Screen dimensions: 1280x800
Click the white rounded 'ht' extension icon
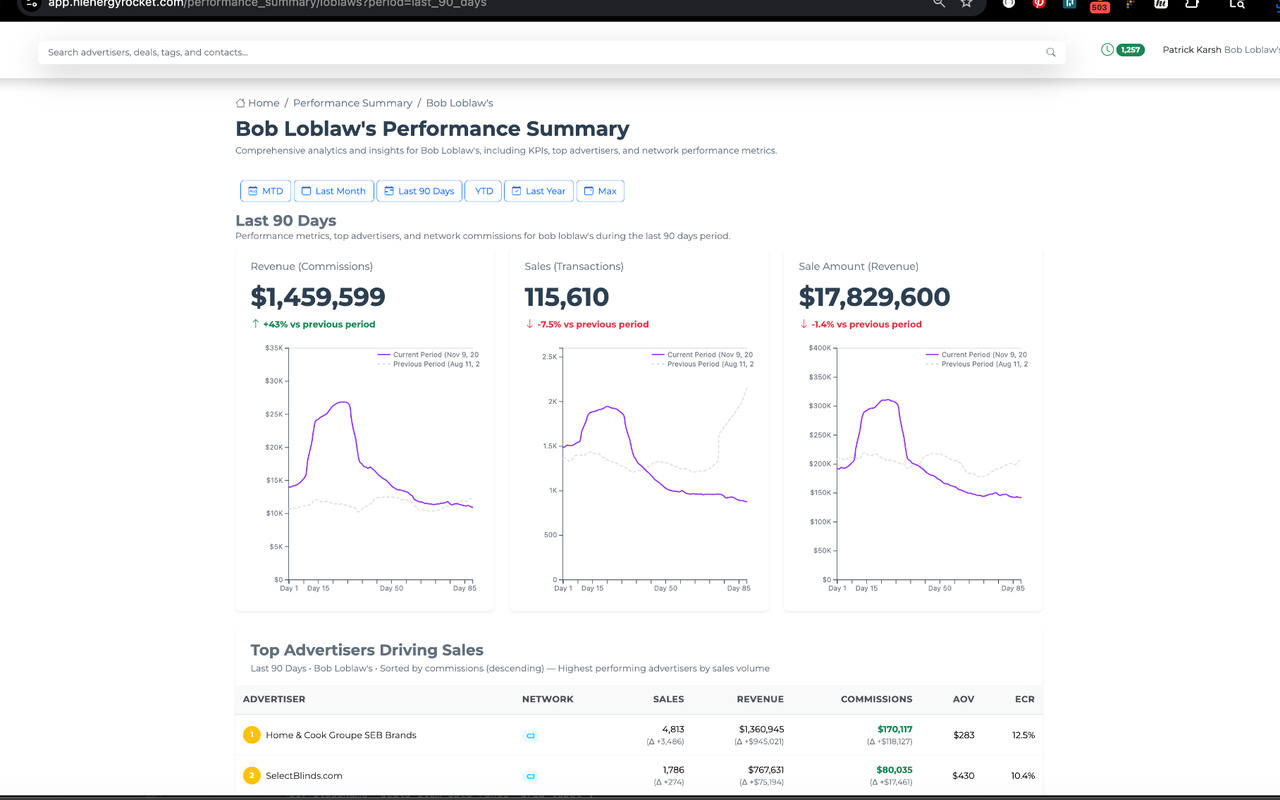1160,4
